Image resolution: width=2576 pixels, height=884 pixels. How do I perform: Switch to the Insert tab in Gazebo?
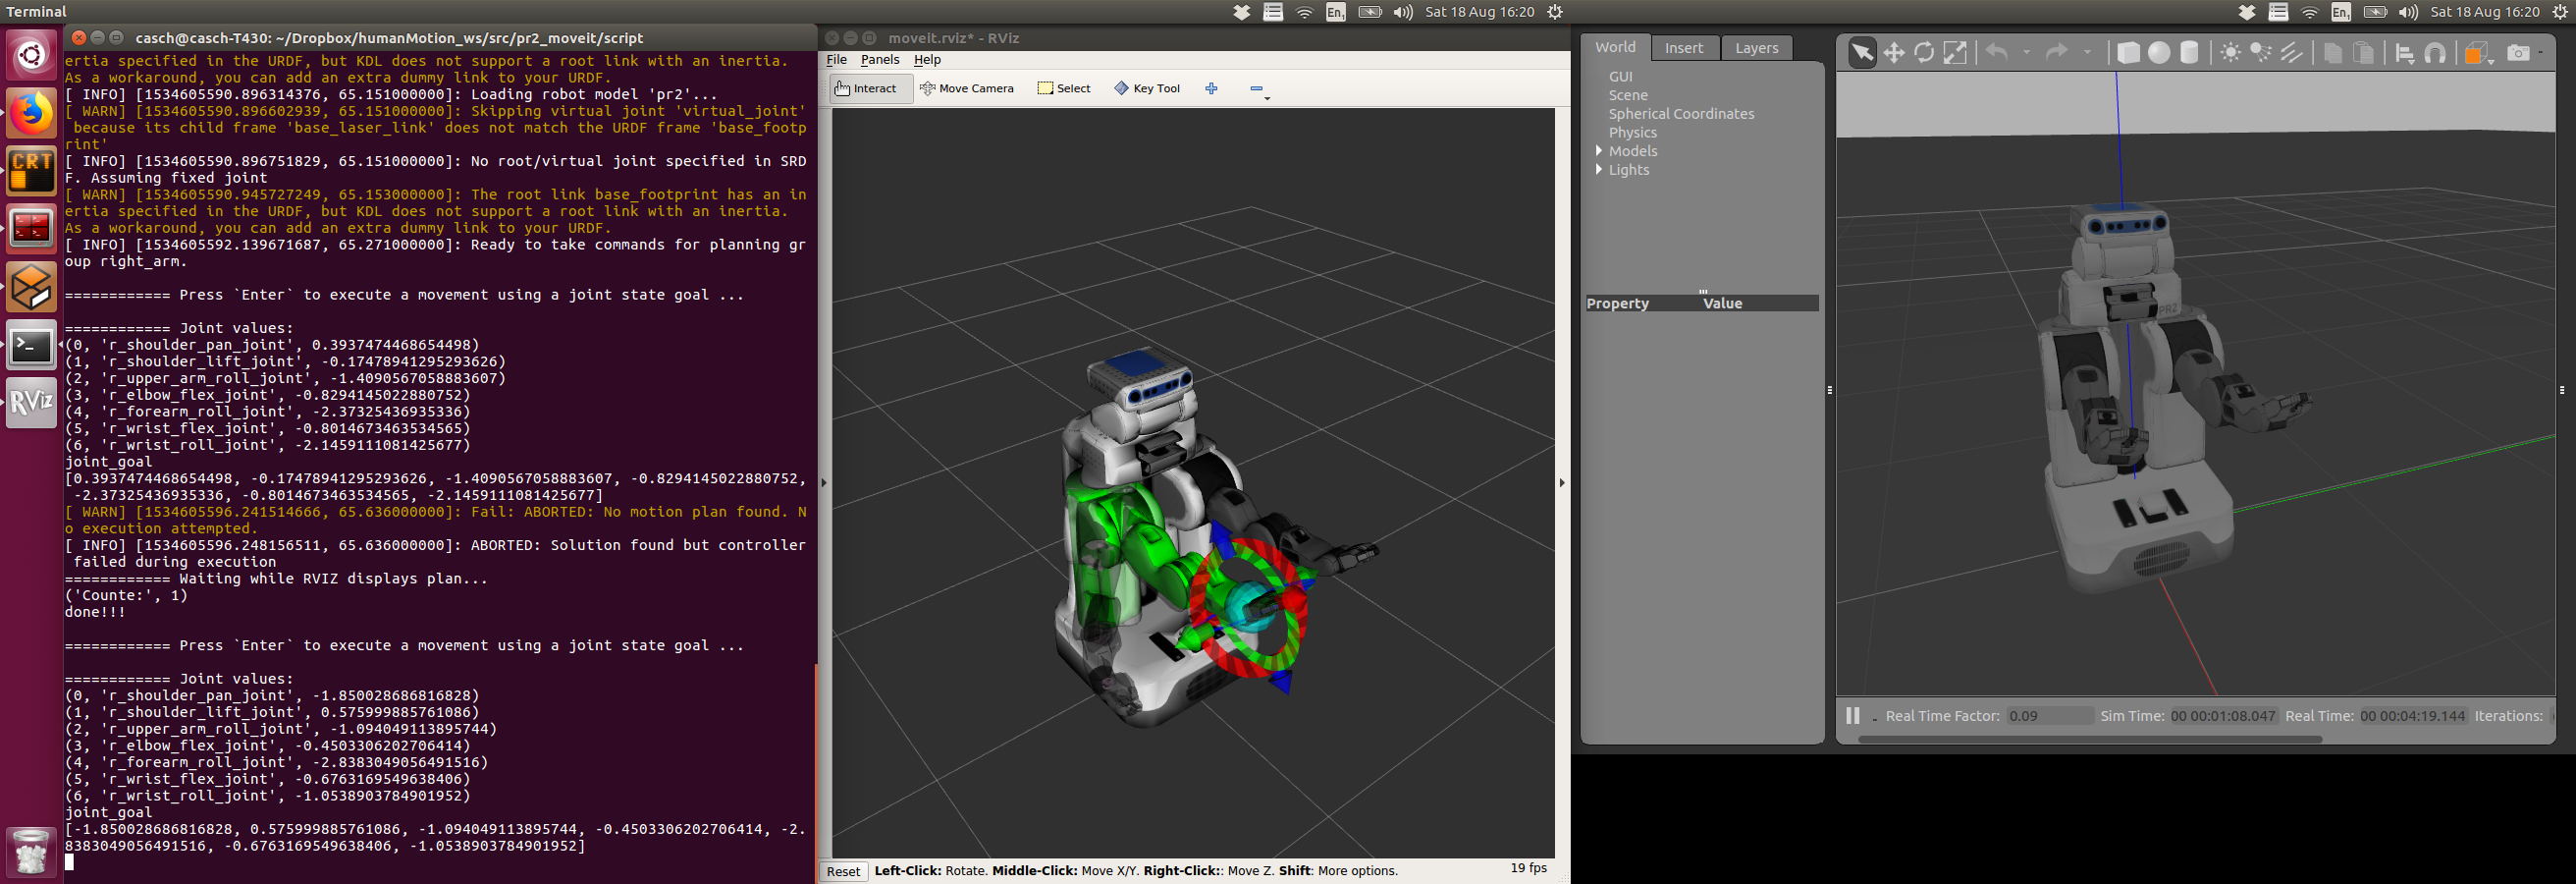coord(1684,48)
